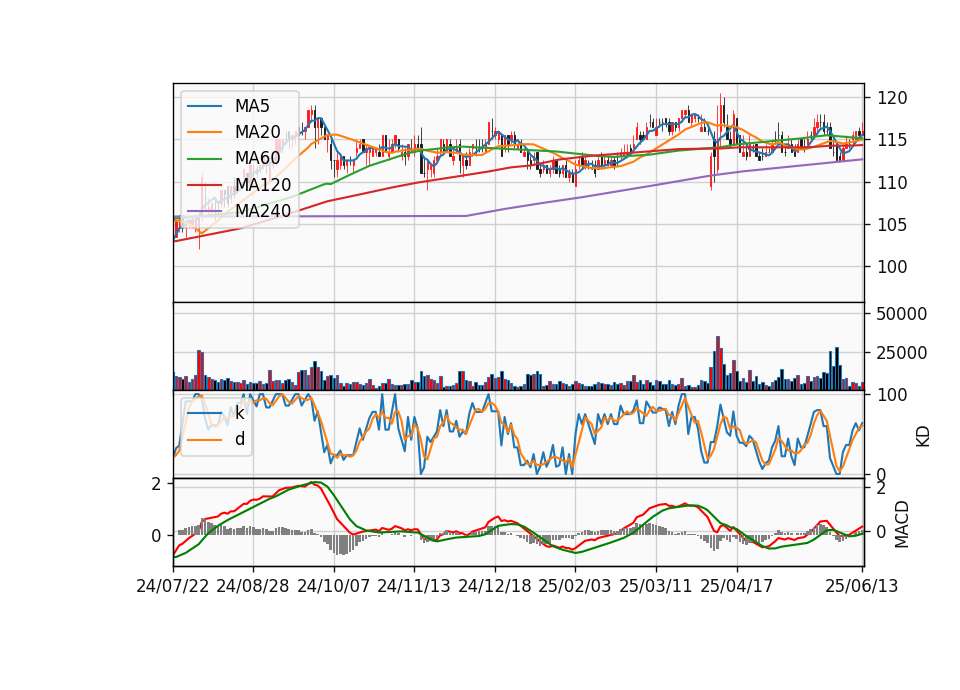Screen dimensions: 960x690
Task: Click the 120 price axis label
Action: coord(892,98)
